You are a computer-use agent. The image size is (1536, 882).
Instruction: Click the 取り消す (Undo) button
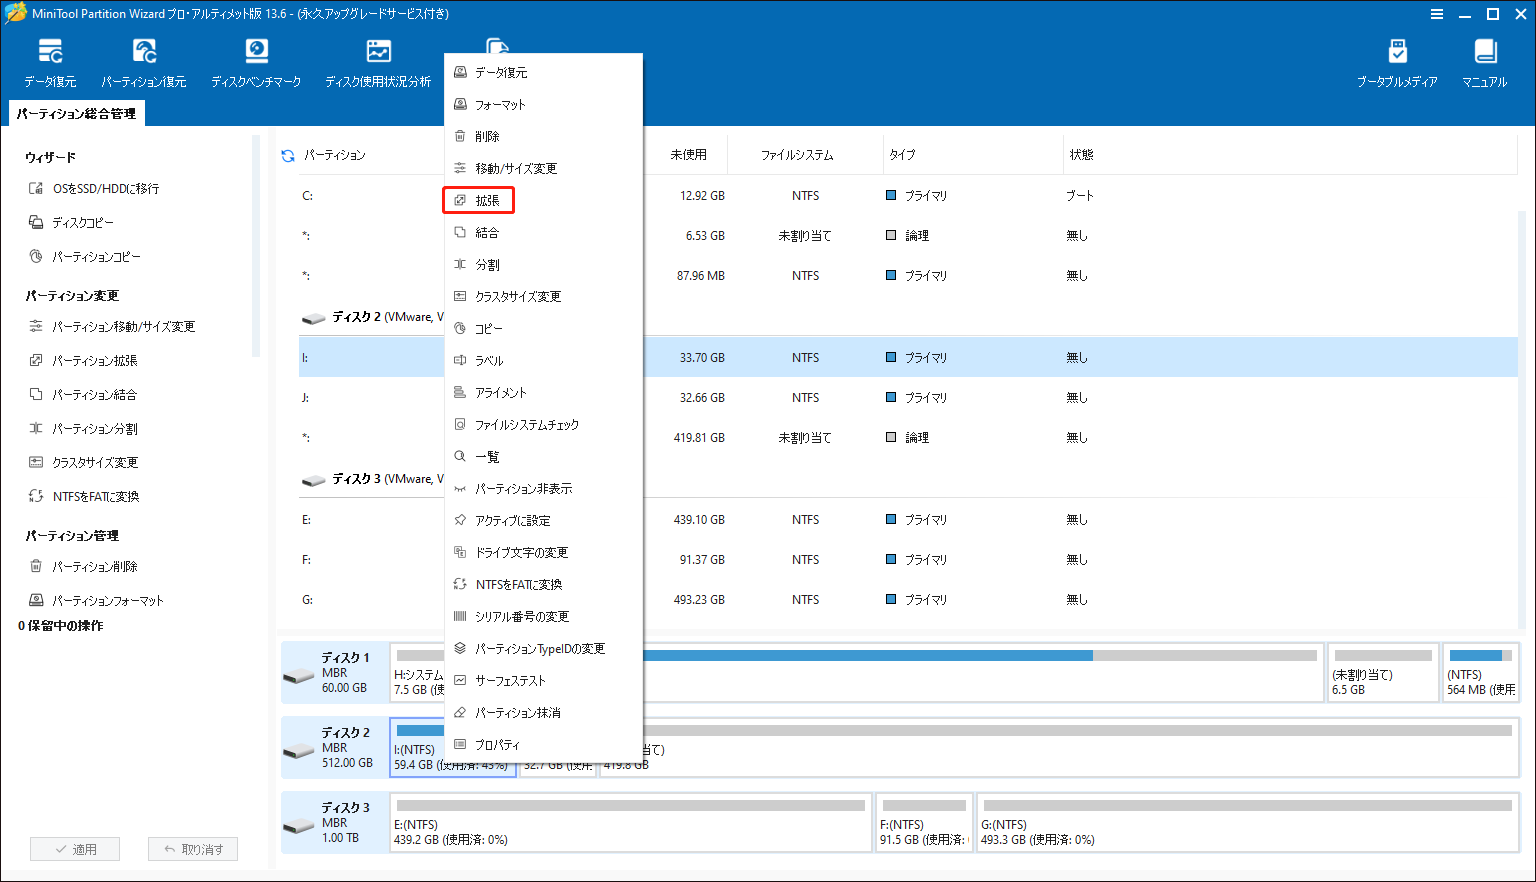193,849
